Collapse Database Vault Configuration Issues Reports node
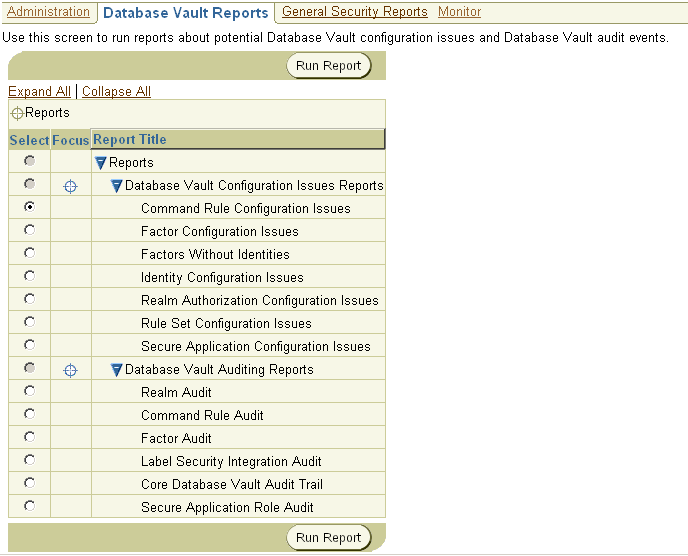 tap(116, 186)
